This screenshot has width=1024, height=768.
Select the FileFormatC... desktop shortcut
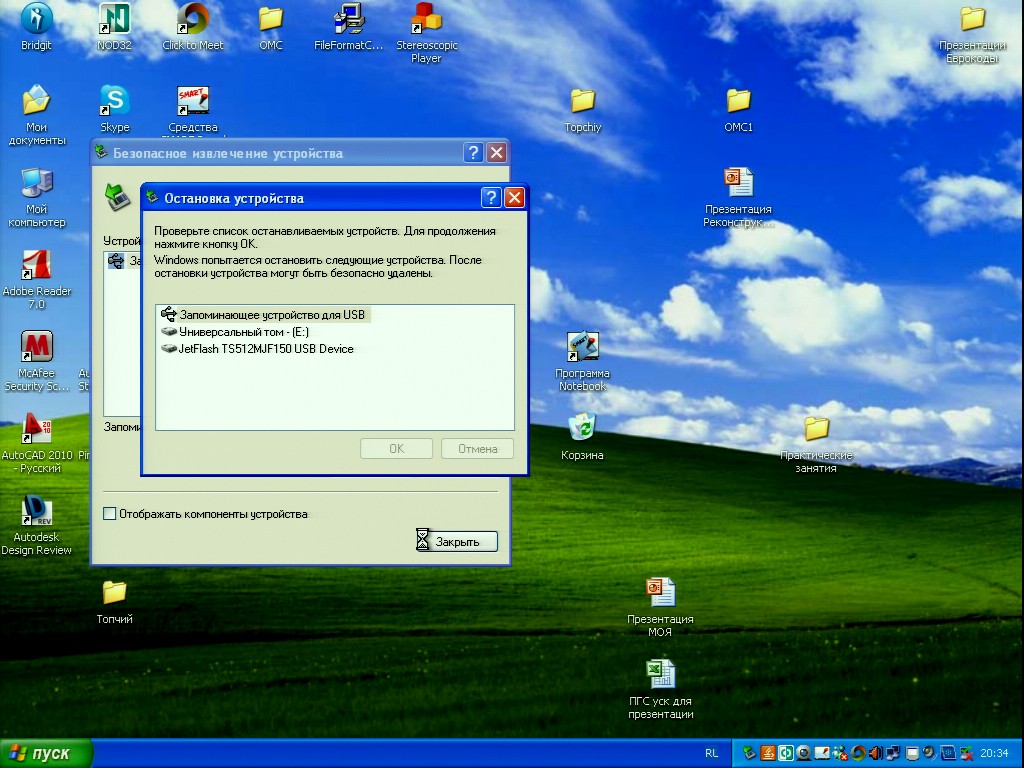[x=349, y=26]
